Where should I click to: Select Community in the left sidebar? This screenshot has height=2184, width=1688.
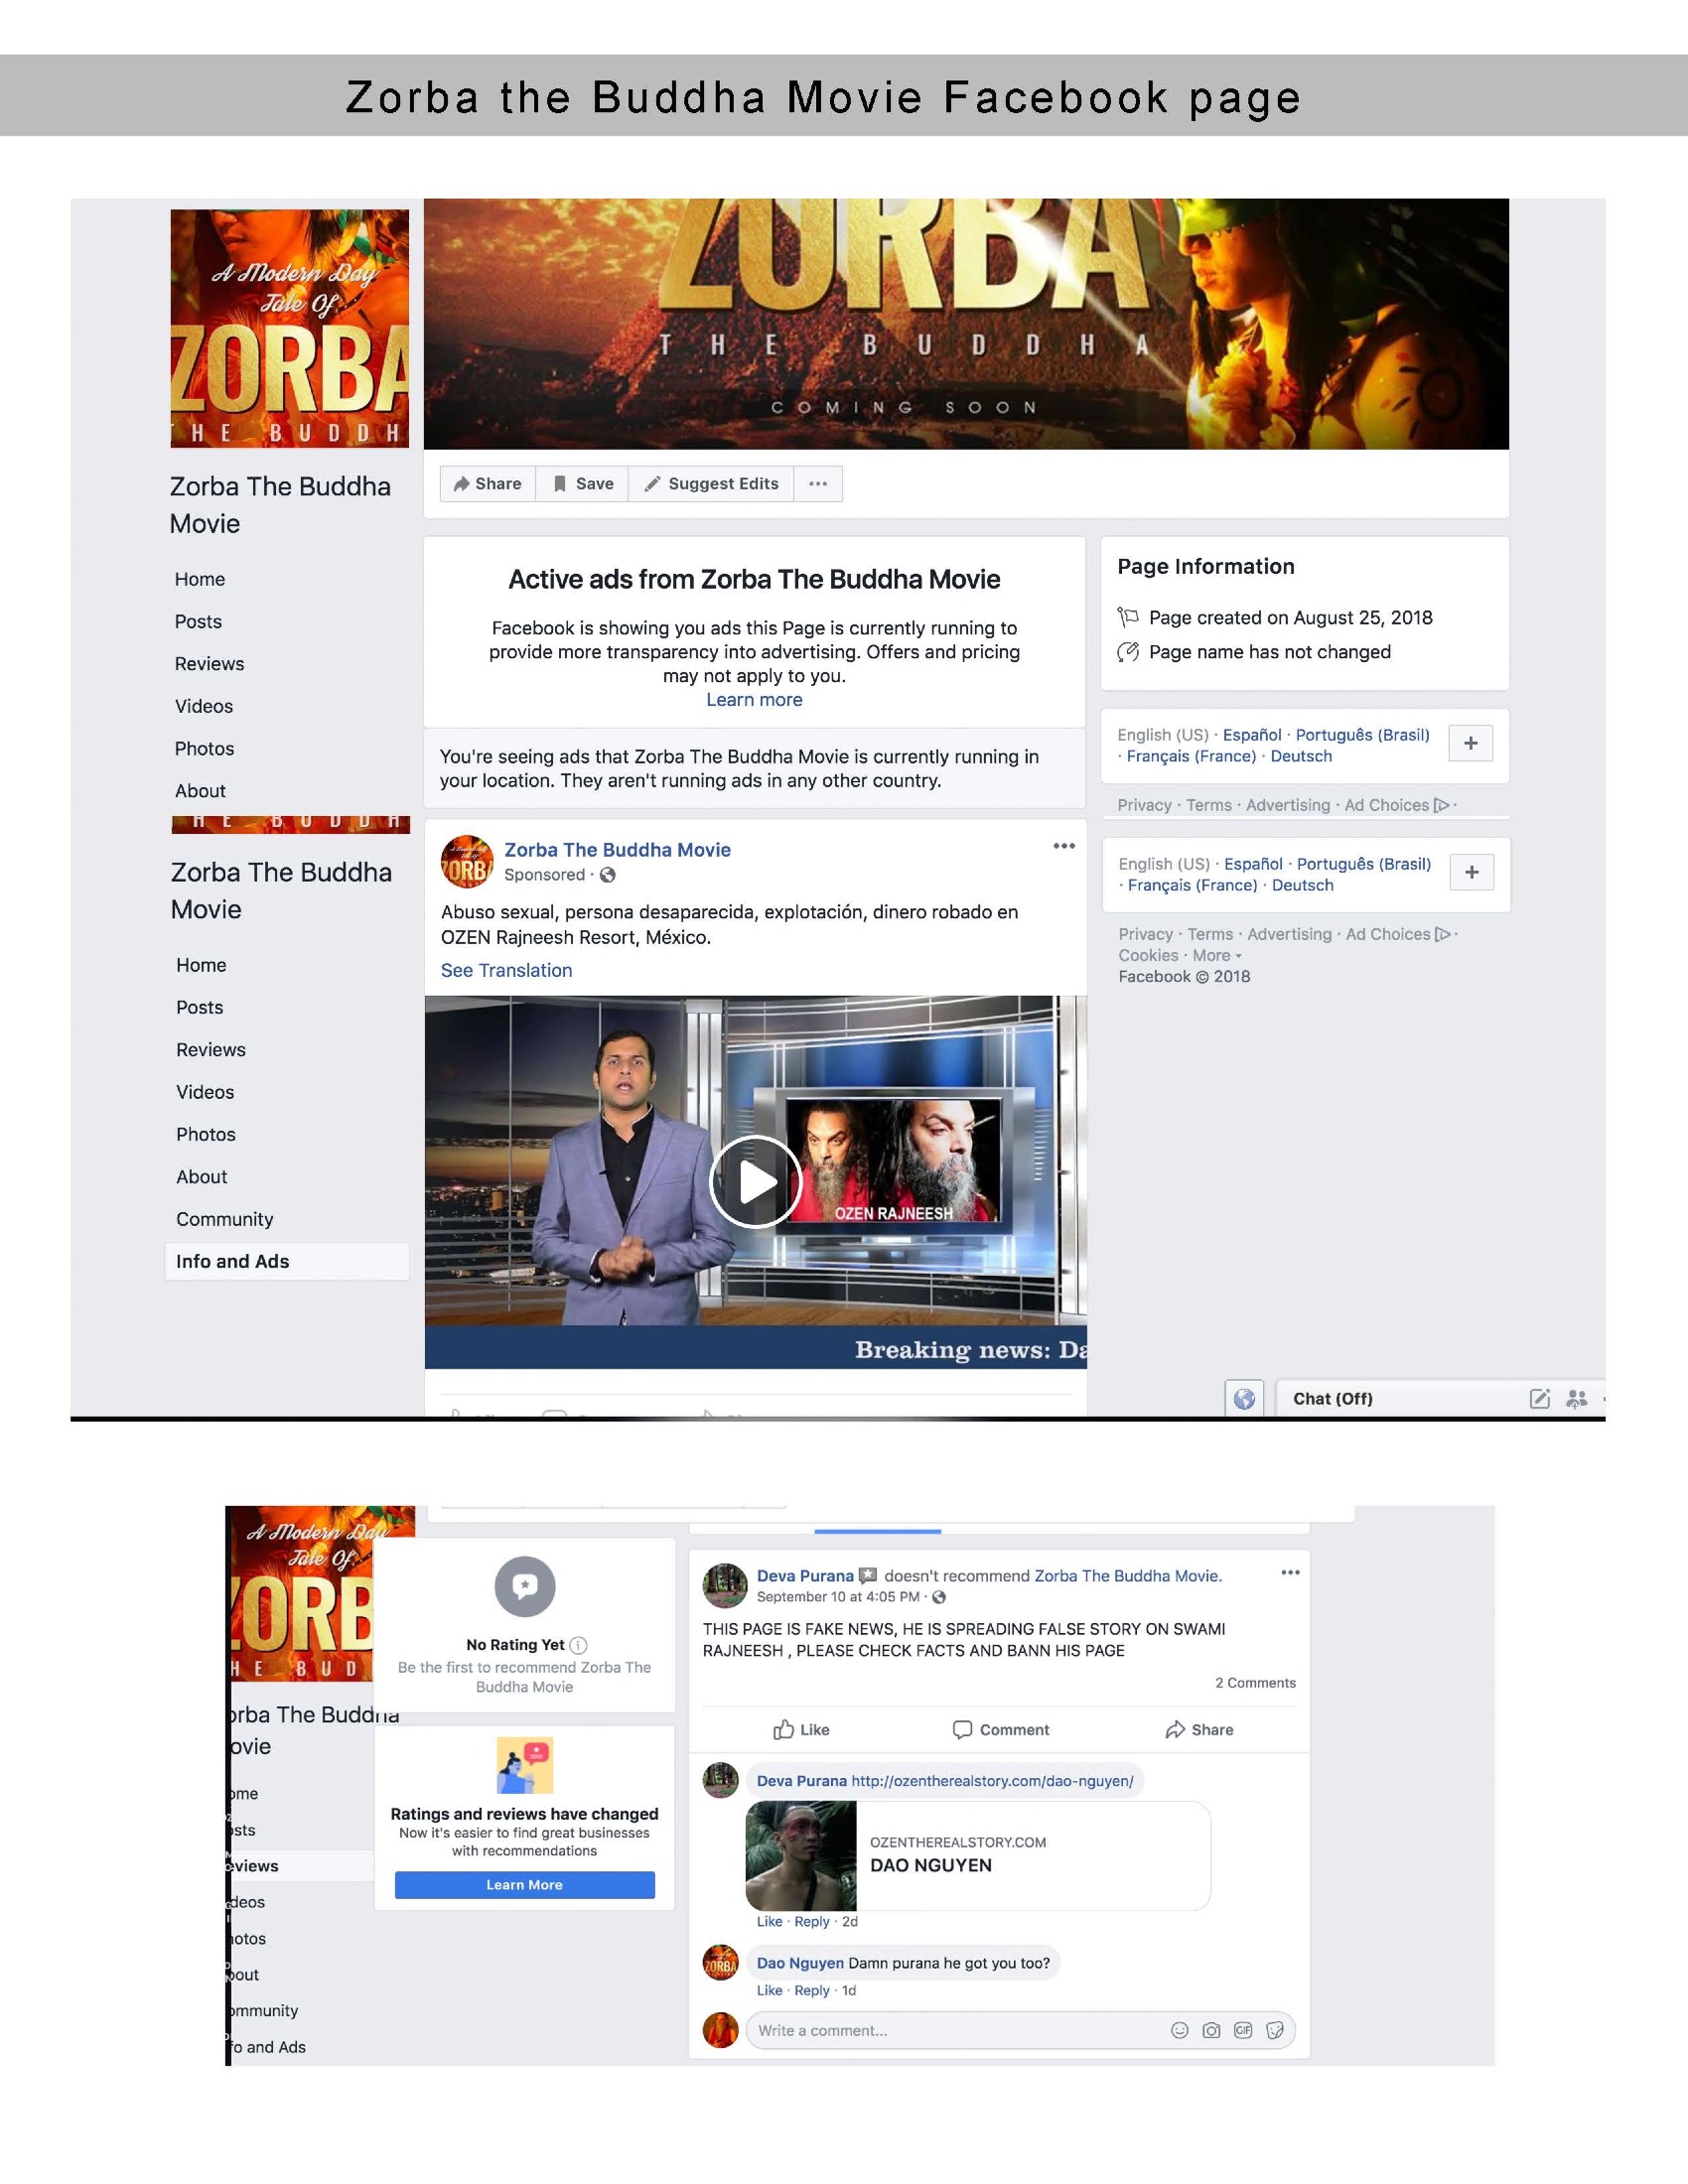coord(224,1219)
